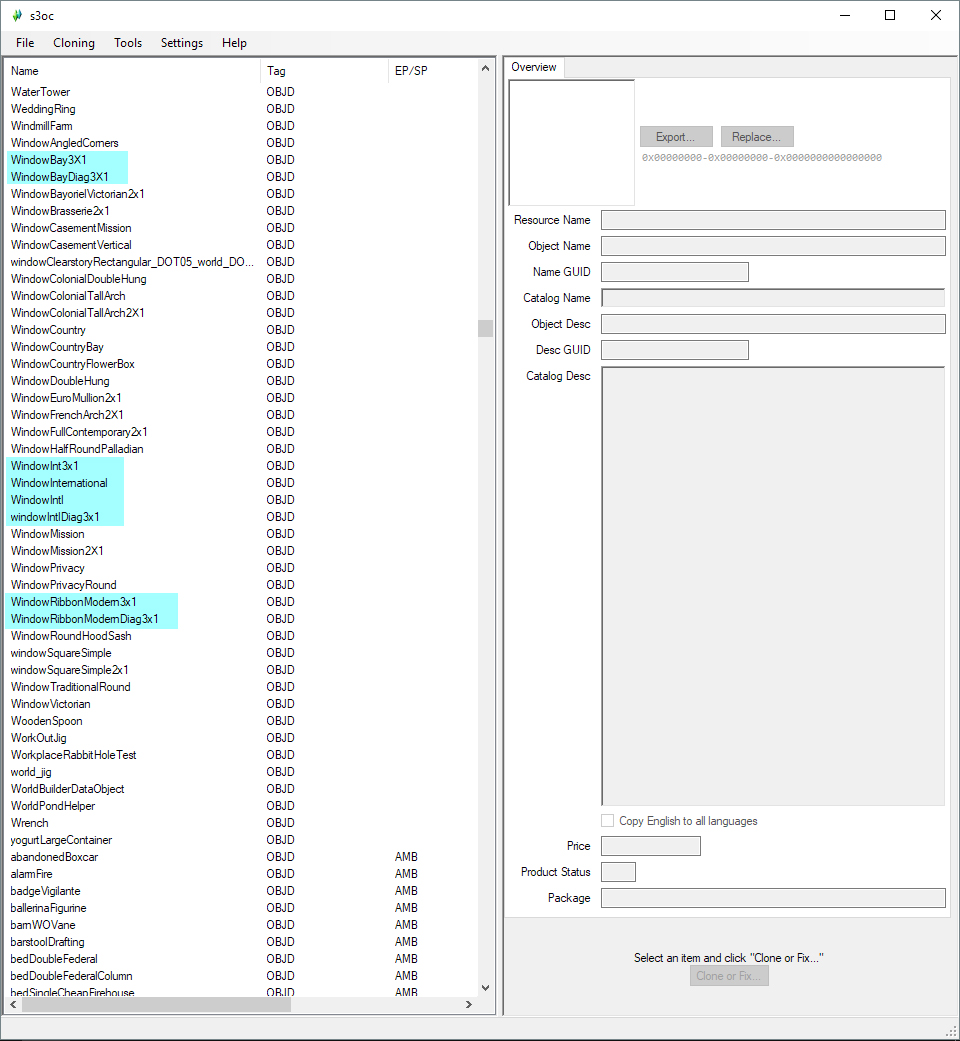Click the Catalog Desc text area
This screenshot has height=1041, width=960.
click(773, 586)
